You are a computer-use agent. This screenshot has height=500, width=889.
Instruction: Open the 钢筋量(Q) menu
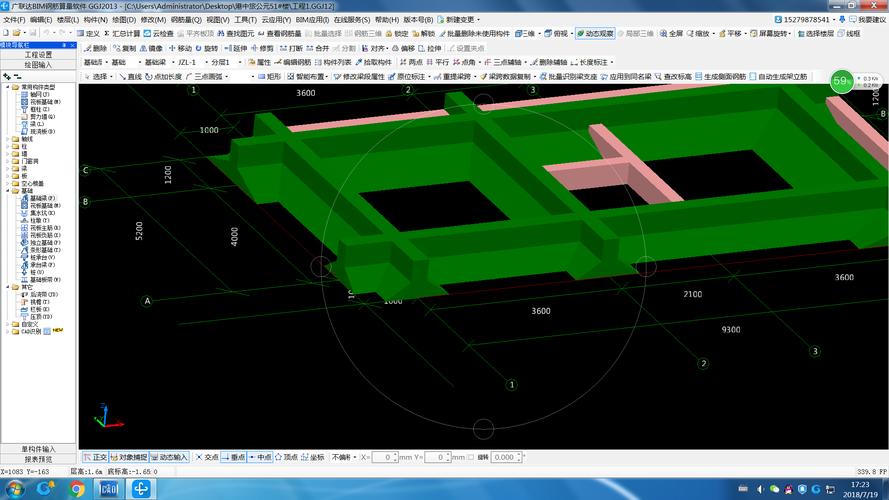(x=187, y=19)
